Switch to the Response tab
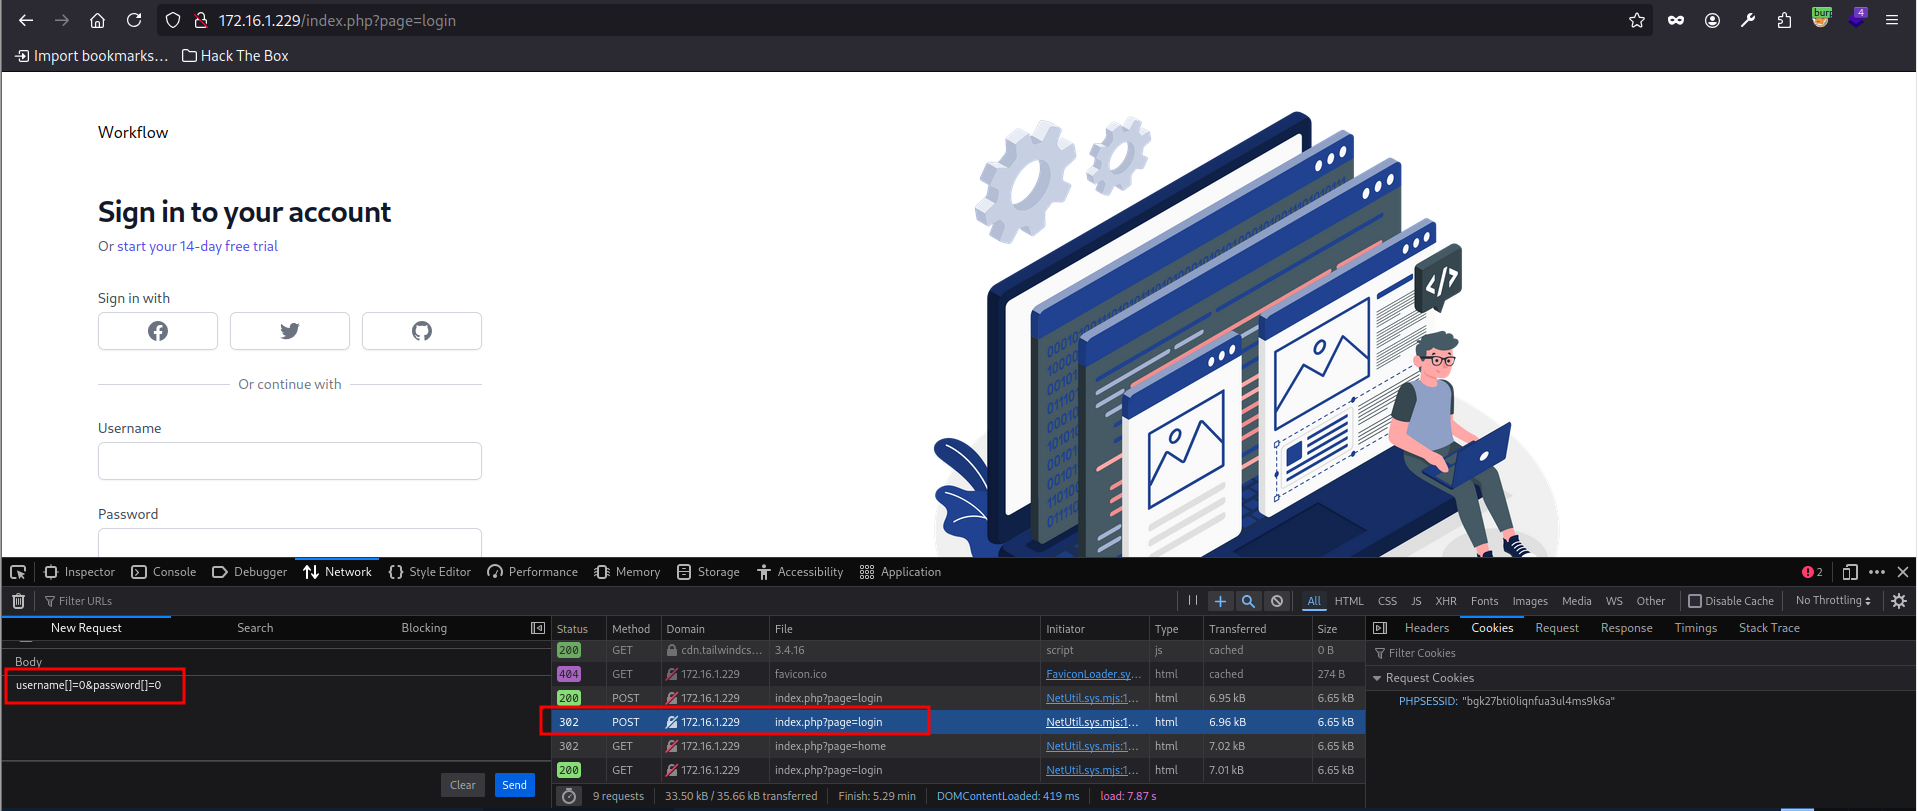1918x811 pixels. click(x=1626, y=628)
